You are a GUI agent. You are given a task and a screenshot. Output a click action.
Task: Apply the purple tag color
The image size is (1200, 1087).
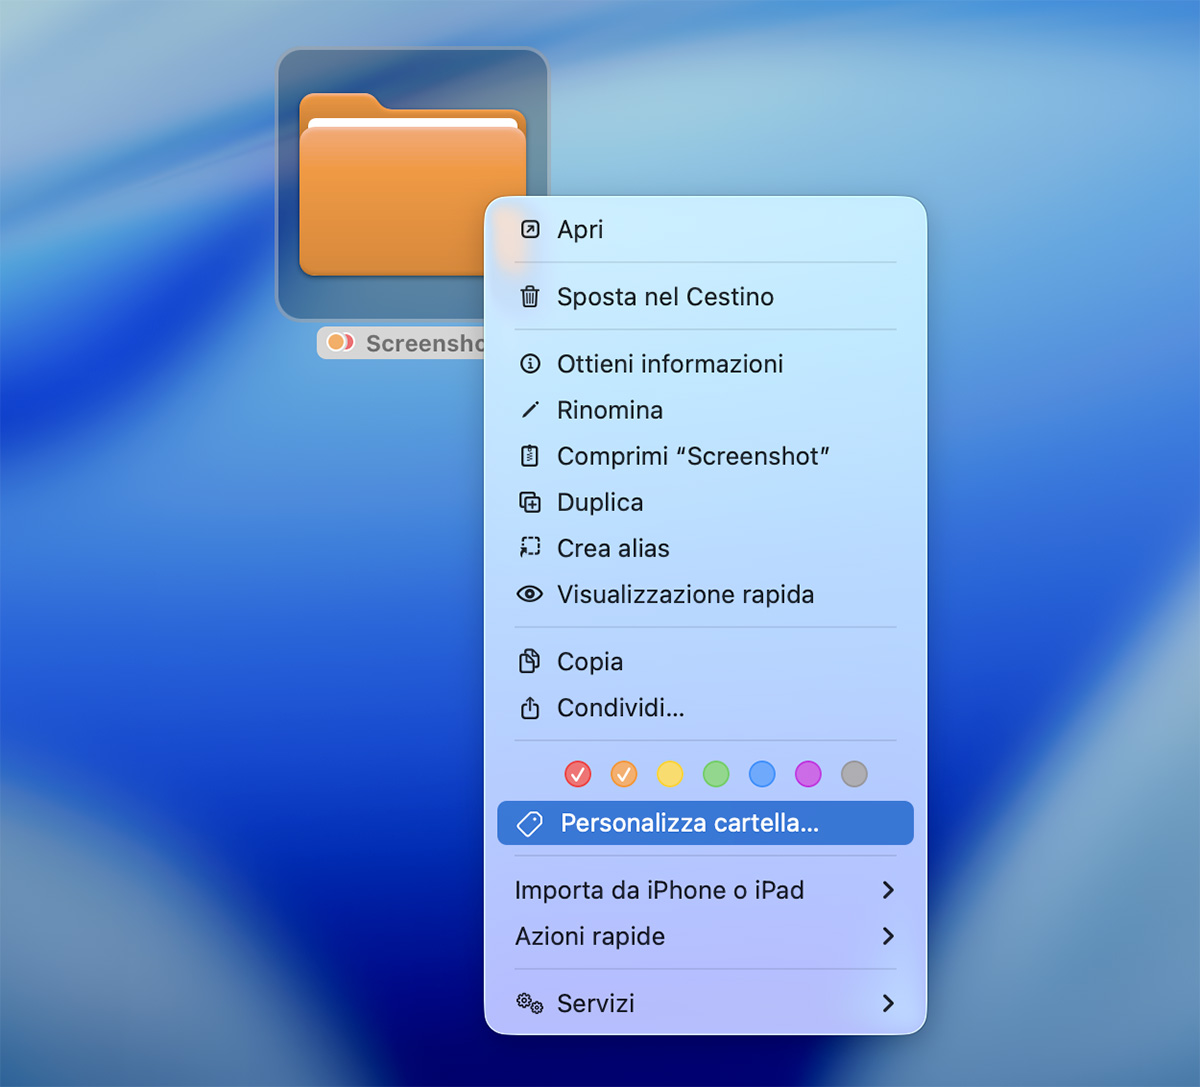(808, 774)
